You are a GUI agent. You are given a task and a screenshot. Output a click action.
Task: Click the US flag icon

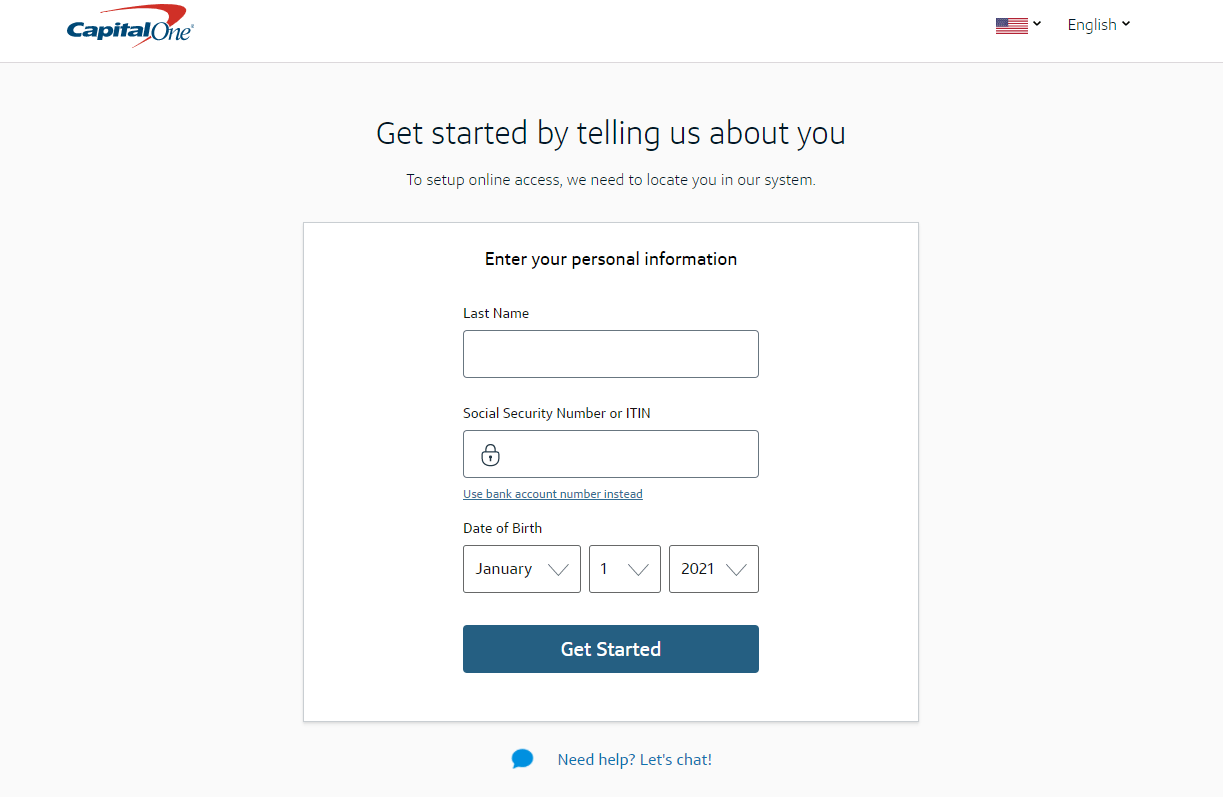pos(1011,25)
